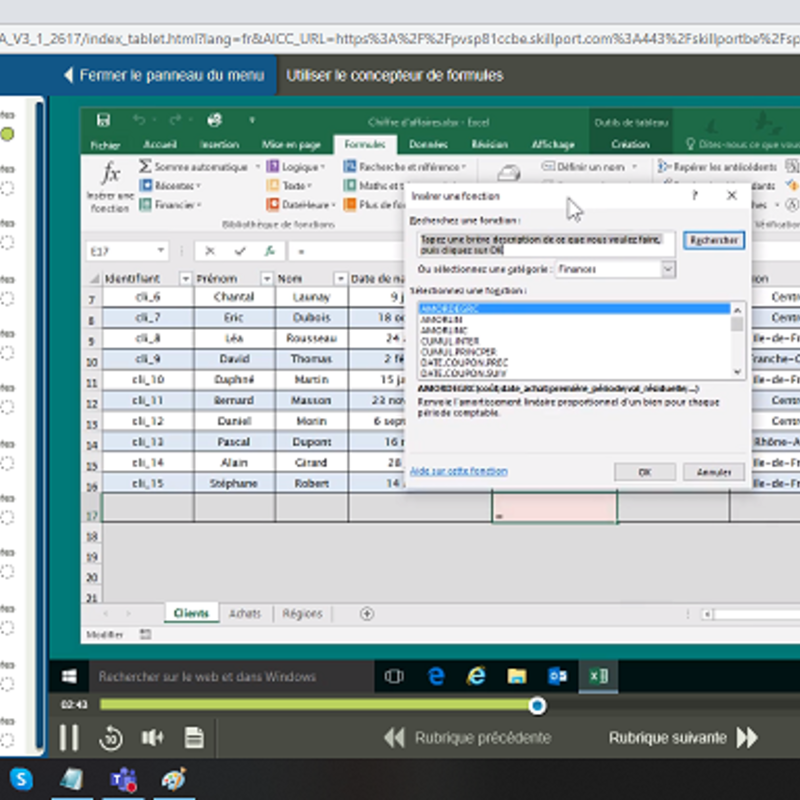Click the dialog help question mark
The width and height of the screenshot is (800, 800).
[695, 195]
